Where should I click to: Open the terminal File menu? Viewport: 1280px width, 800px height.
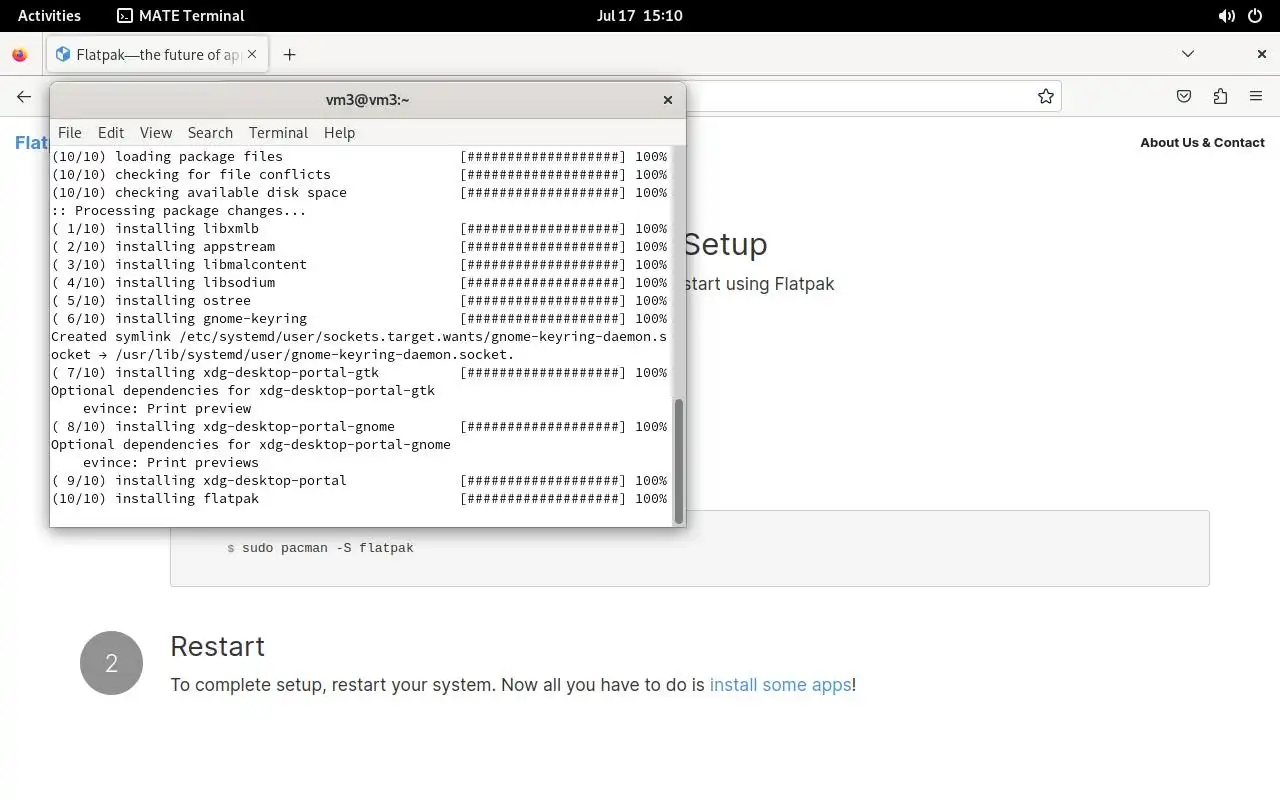[70, 132]
